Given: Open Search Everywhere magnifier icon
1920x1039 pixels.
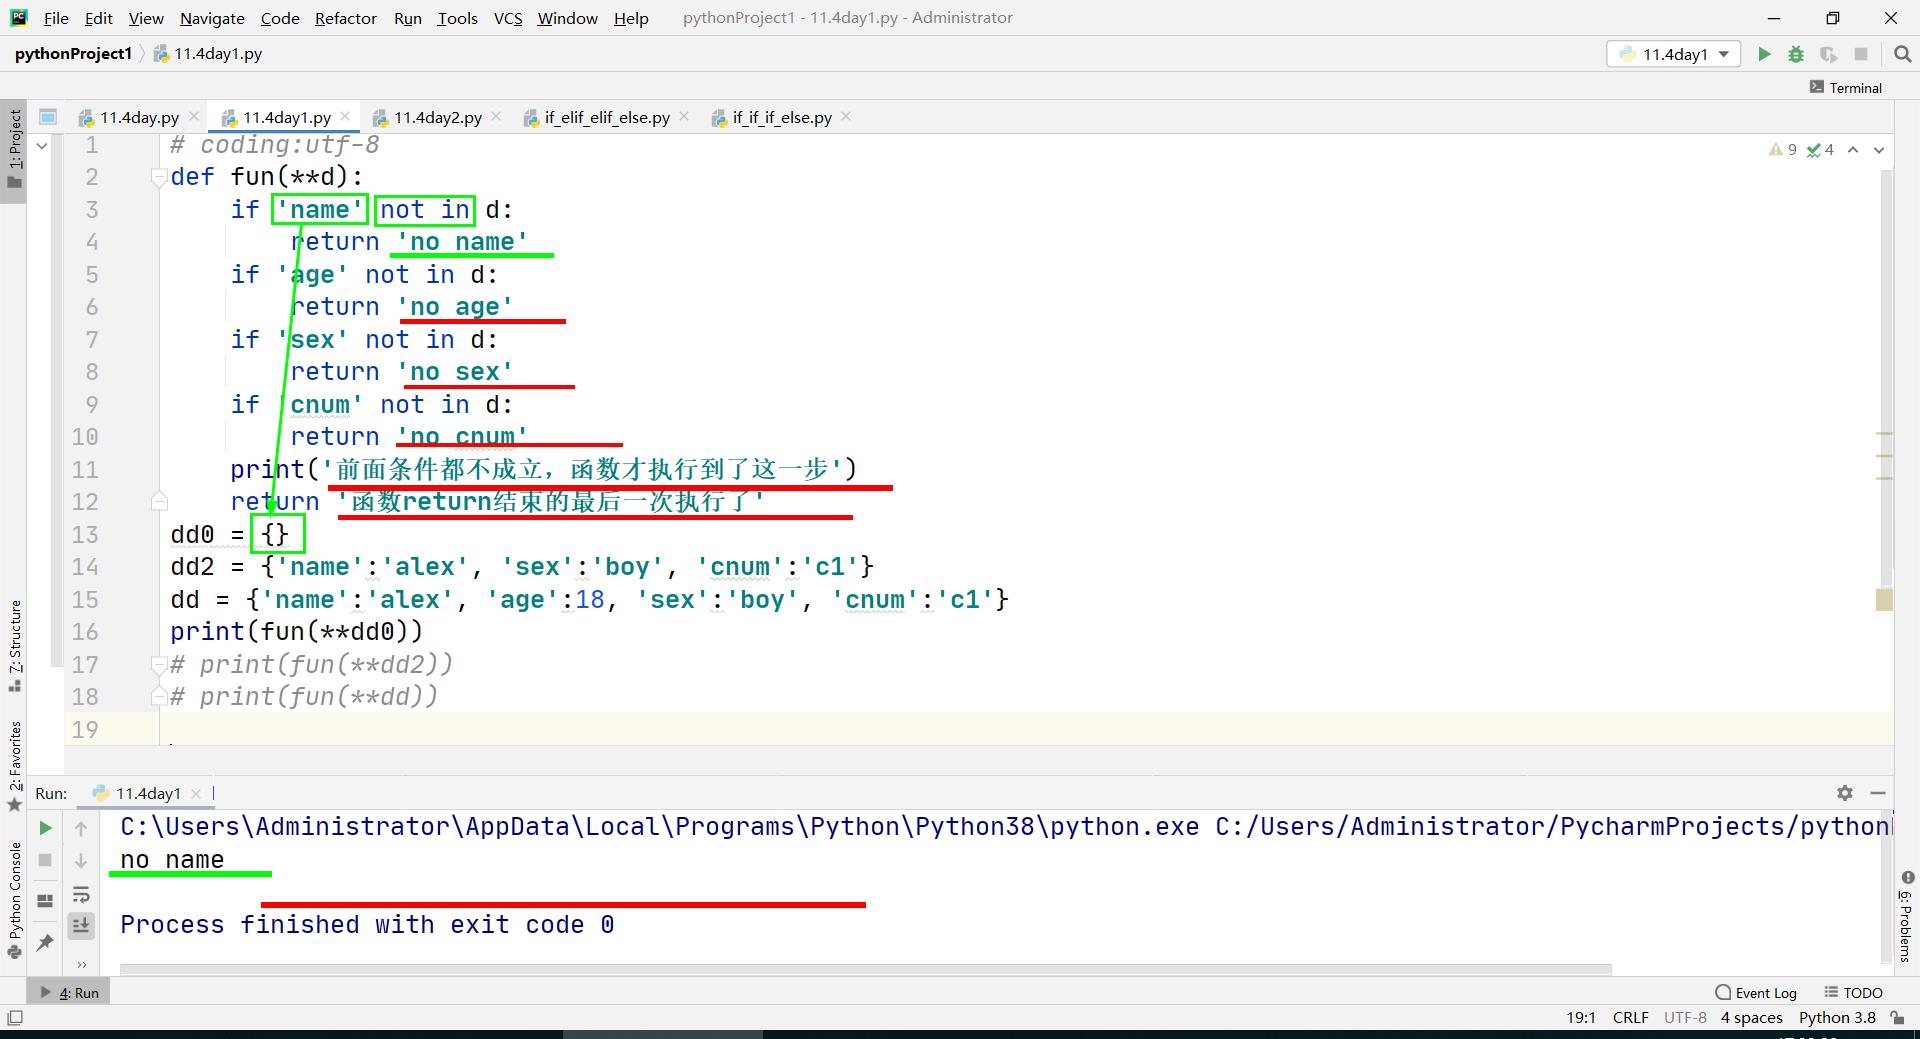Looking at the screenshot, I should coord(1902,54).
